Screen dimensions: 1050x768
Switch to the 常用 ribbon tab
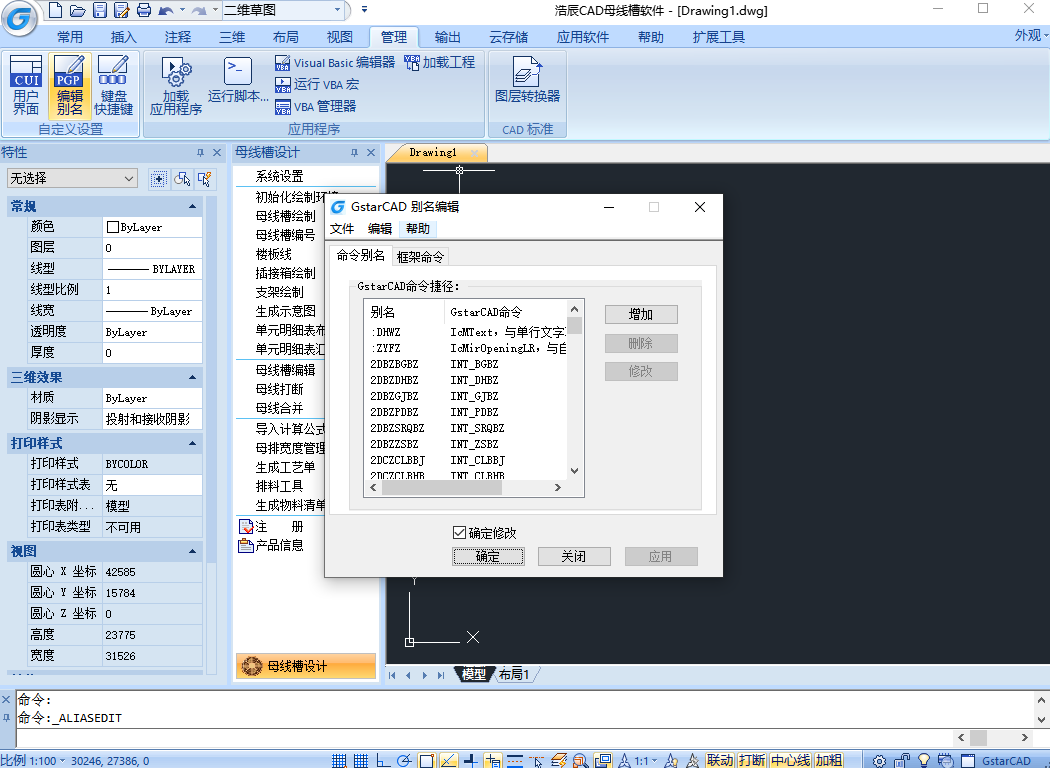coord(70,37)
